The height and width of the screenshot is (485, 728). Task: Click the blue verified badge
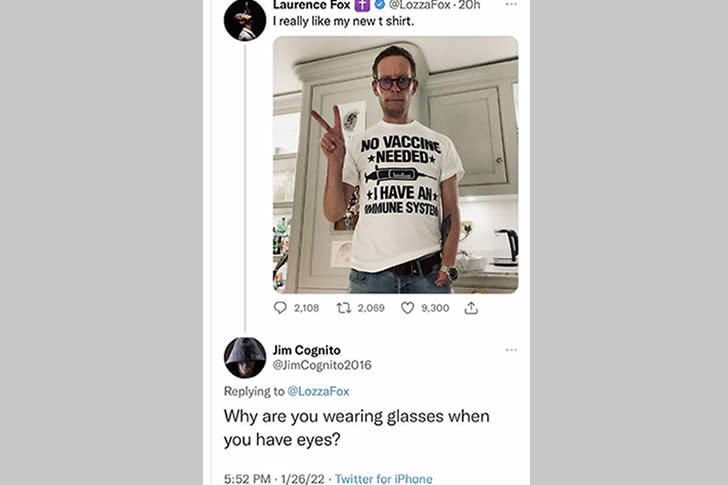click(x=380, y=5)
